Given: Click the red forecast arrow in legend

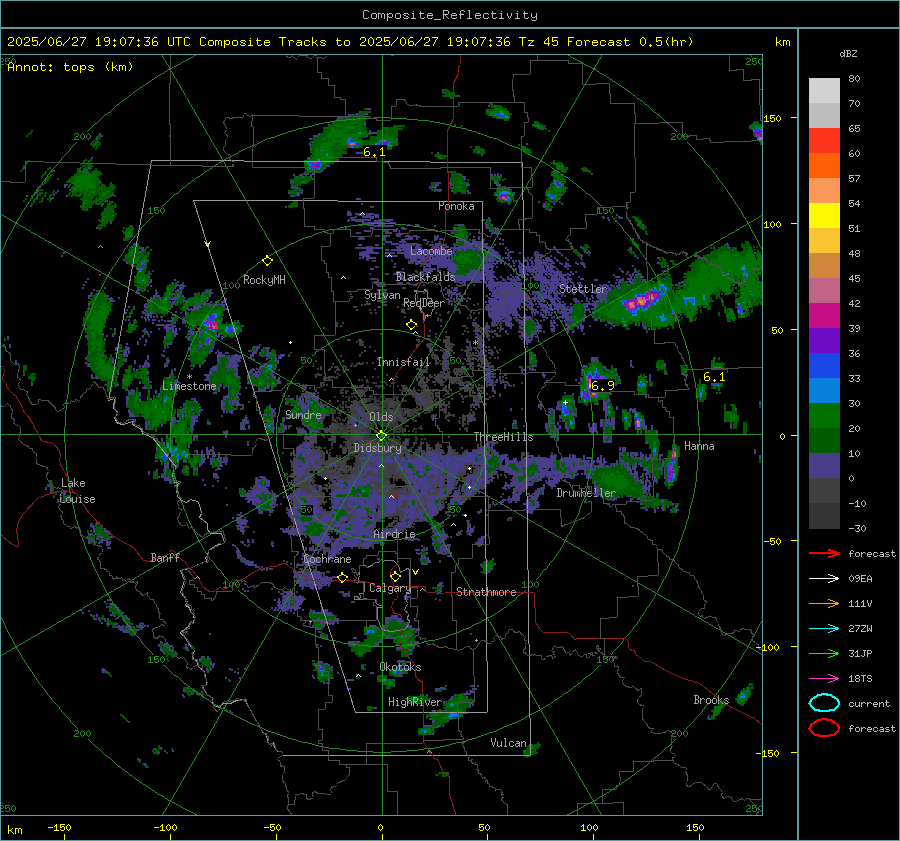Looking at the screenshot, I should point(824,553).
